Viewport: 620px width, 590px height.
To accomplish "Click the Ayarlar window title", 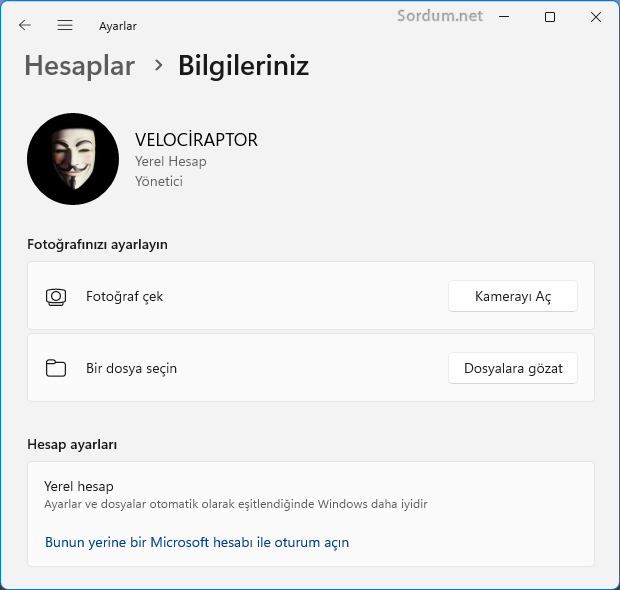I will pos(118,26).
